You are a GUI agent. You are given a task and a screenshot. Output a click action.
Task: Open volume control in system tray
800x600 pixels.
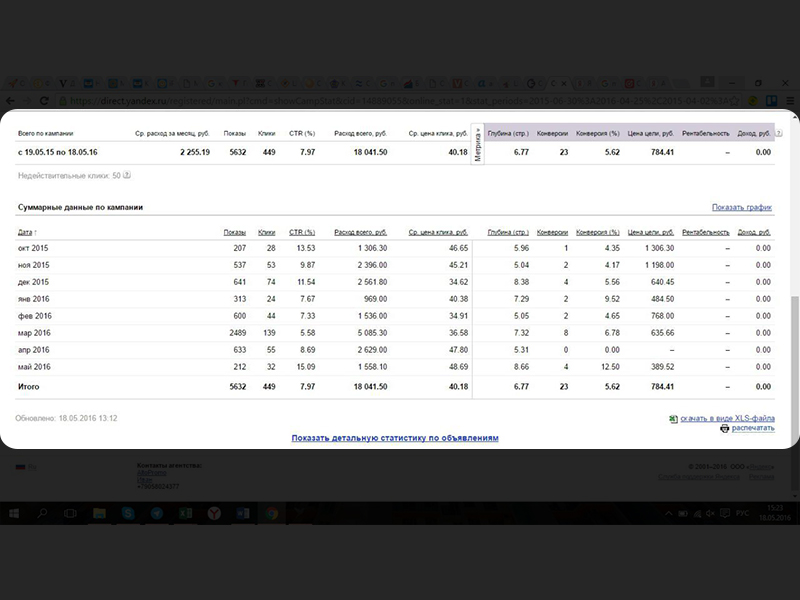click(710, 513)
